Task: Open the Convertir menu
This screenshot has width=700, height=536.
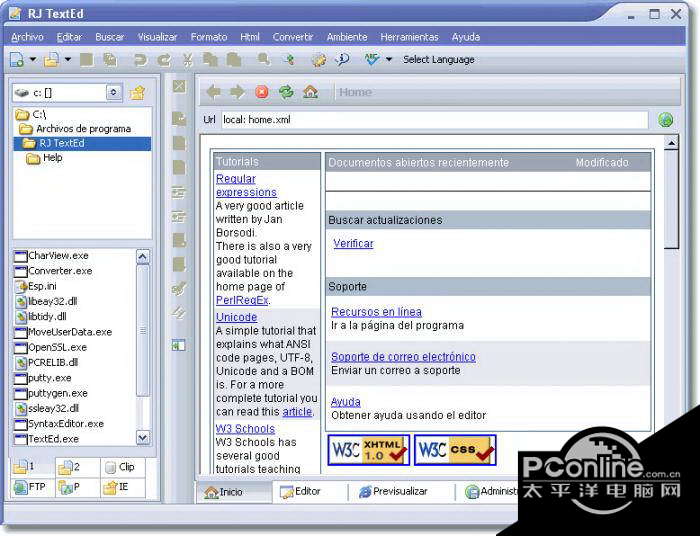Action: (x=293, y=37)
